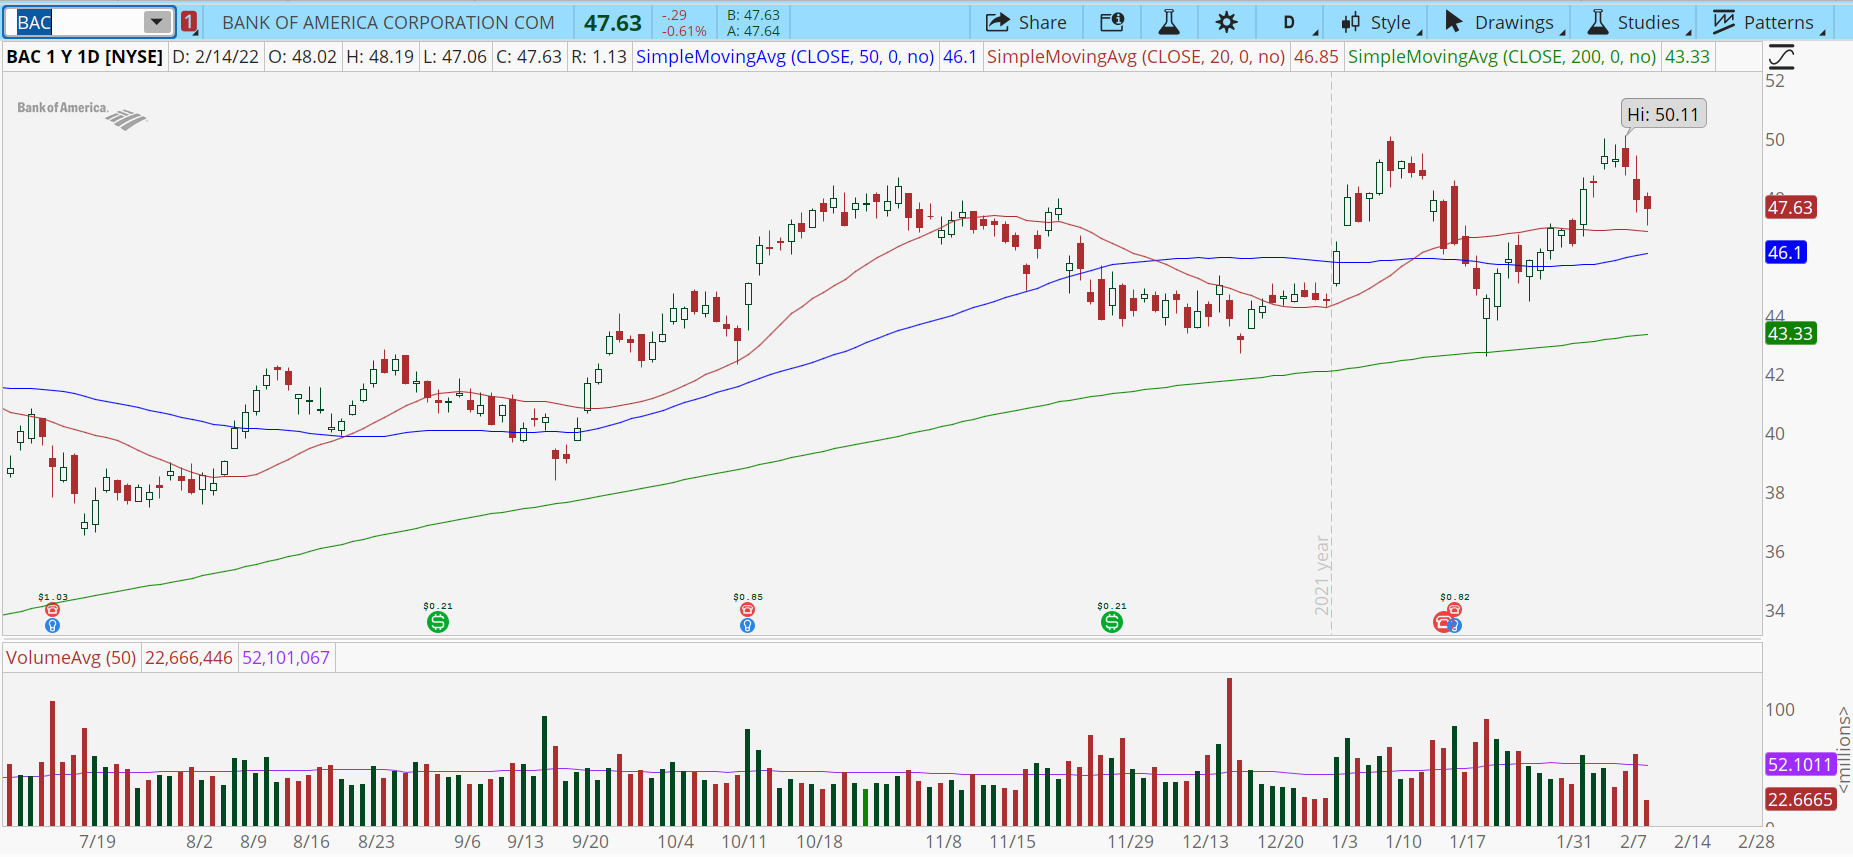Screen dimensions: 1853x857
Task: Click the red alert badge beside the symbol box
Action: [189, 22]
